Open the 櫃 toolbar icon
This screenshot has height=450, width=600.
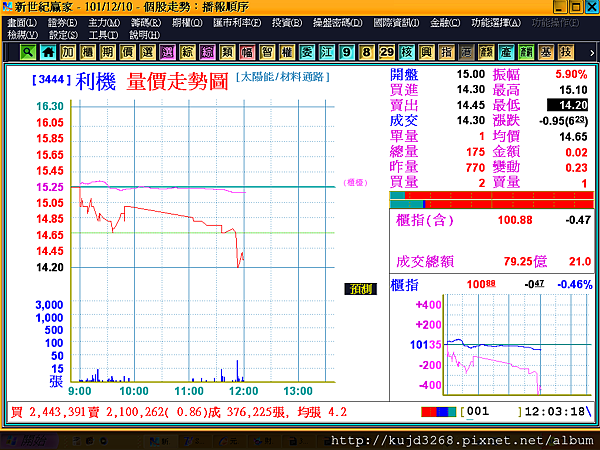point(88,52)
